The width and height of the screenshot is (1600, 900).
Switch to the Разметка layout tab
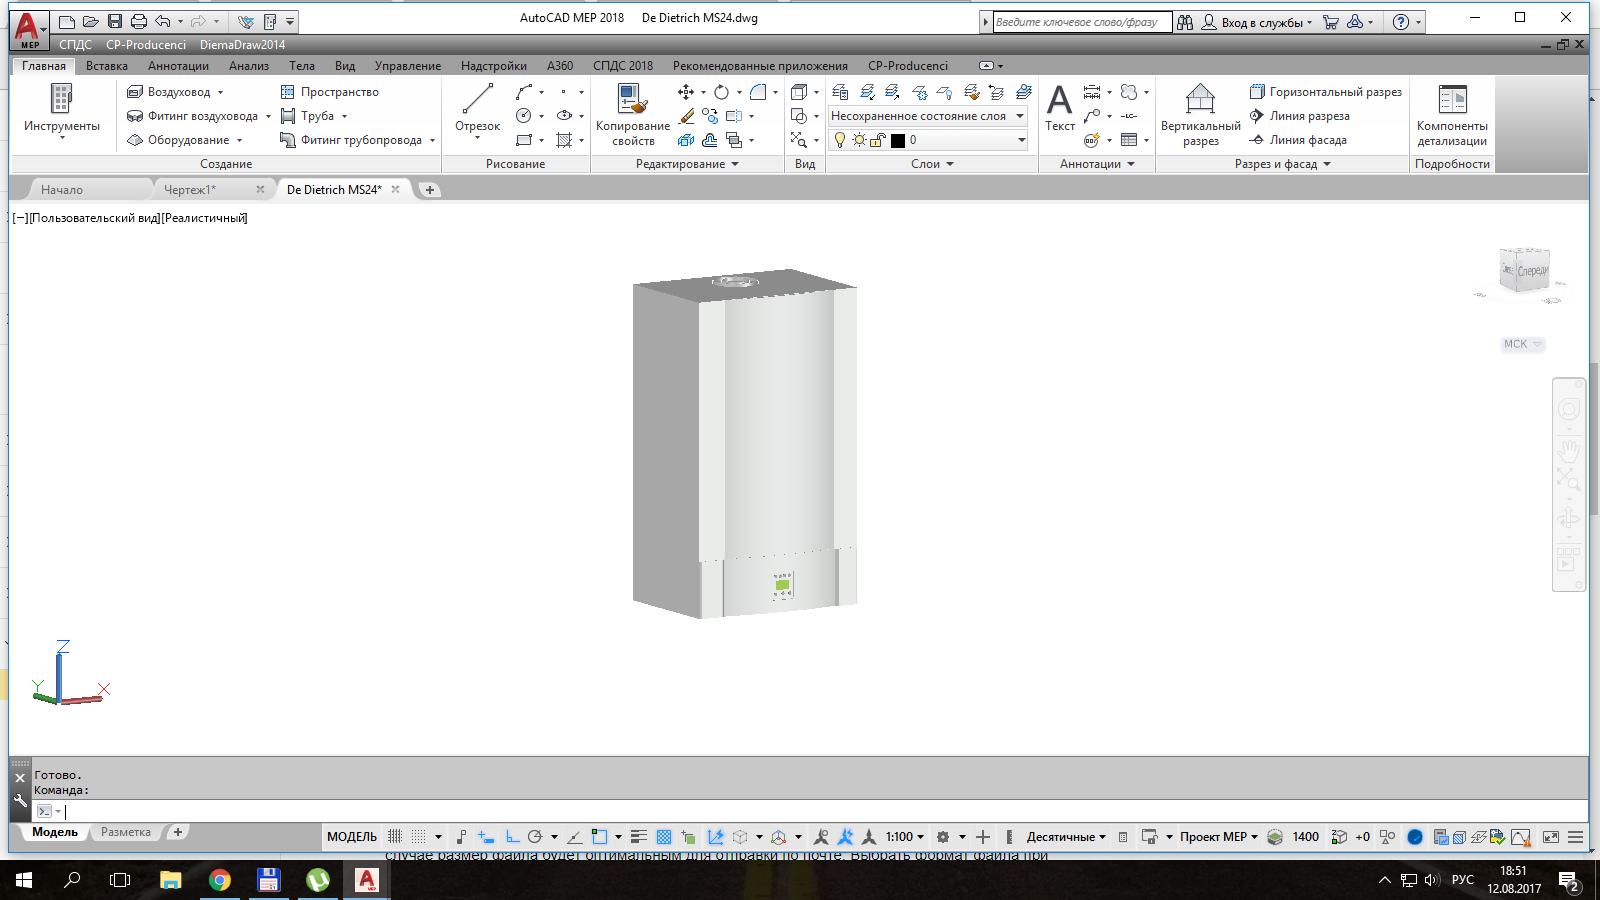point(126,832)
